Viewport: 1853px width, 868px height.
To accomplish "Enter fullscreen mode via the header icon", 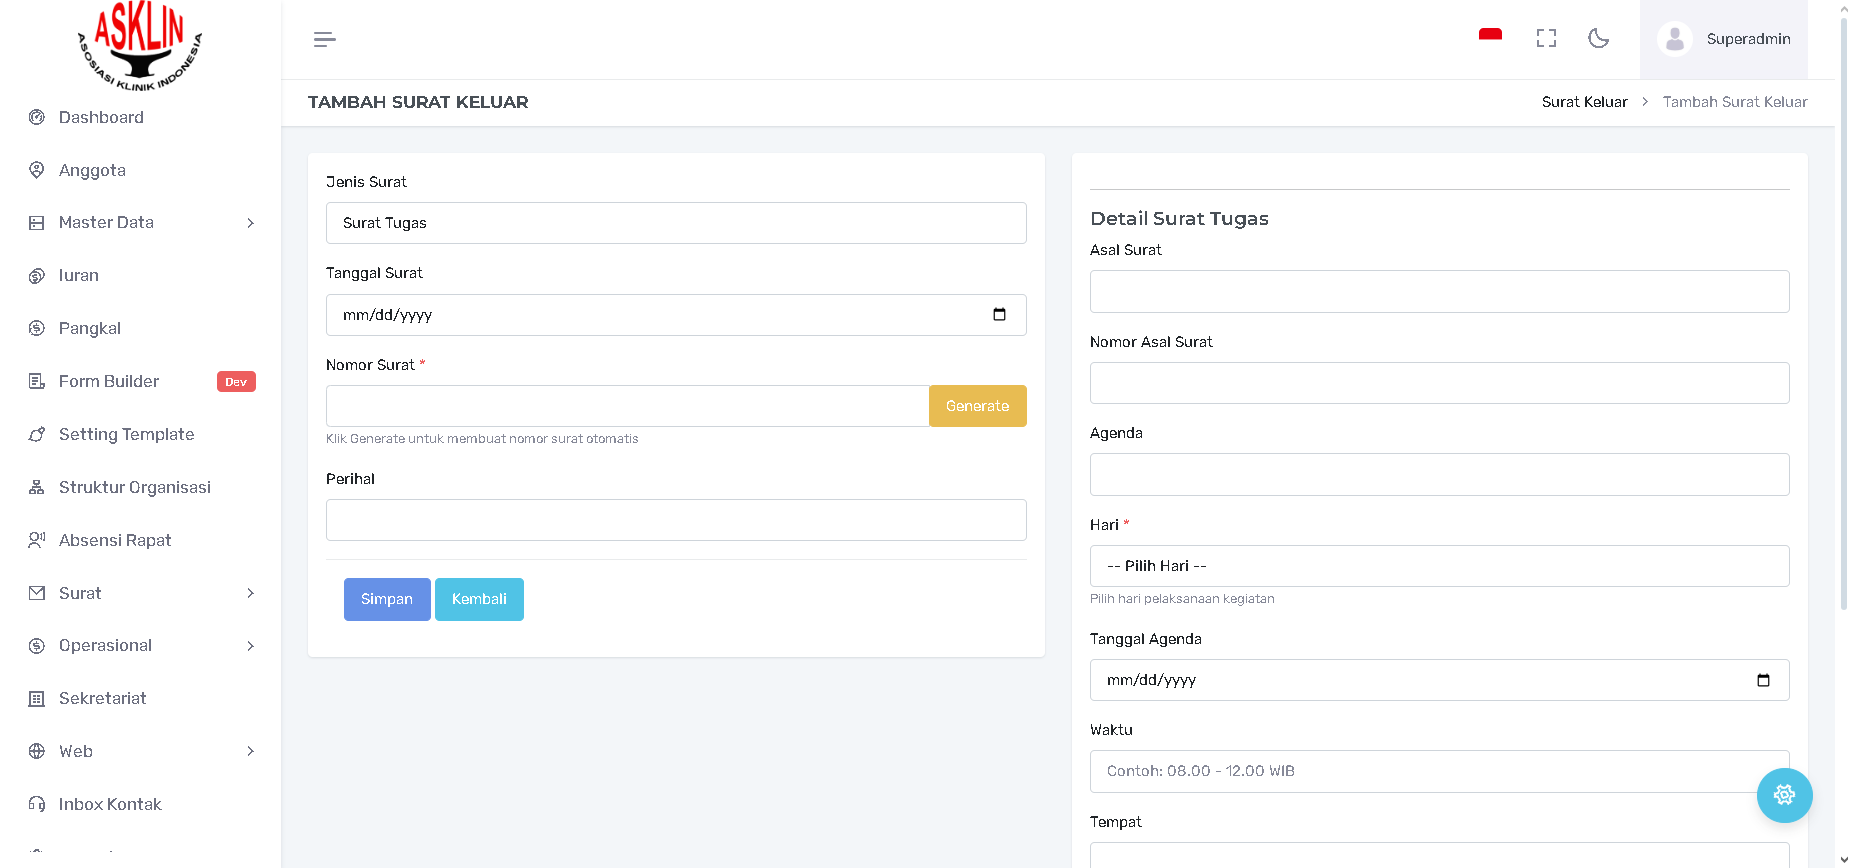I will pyautogui.click(x=1546, y=38).
